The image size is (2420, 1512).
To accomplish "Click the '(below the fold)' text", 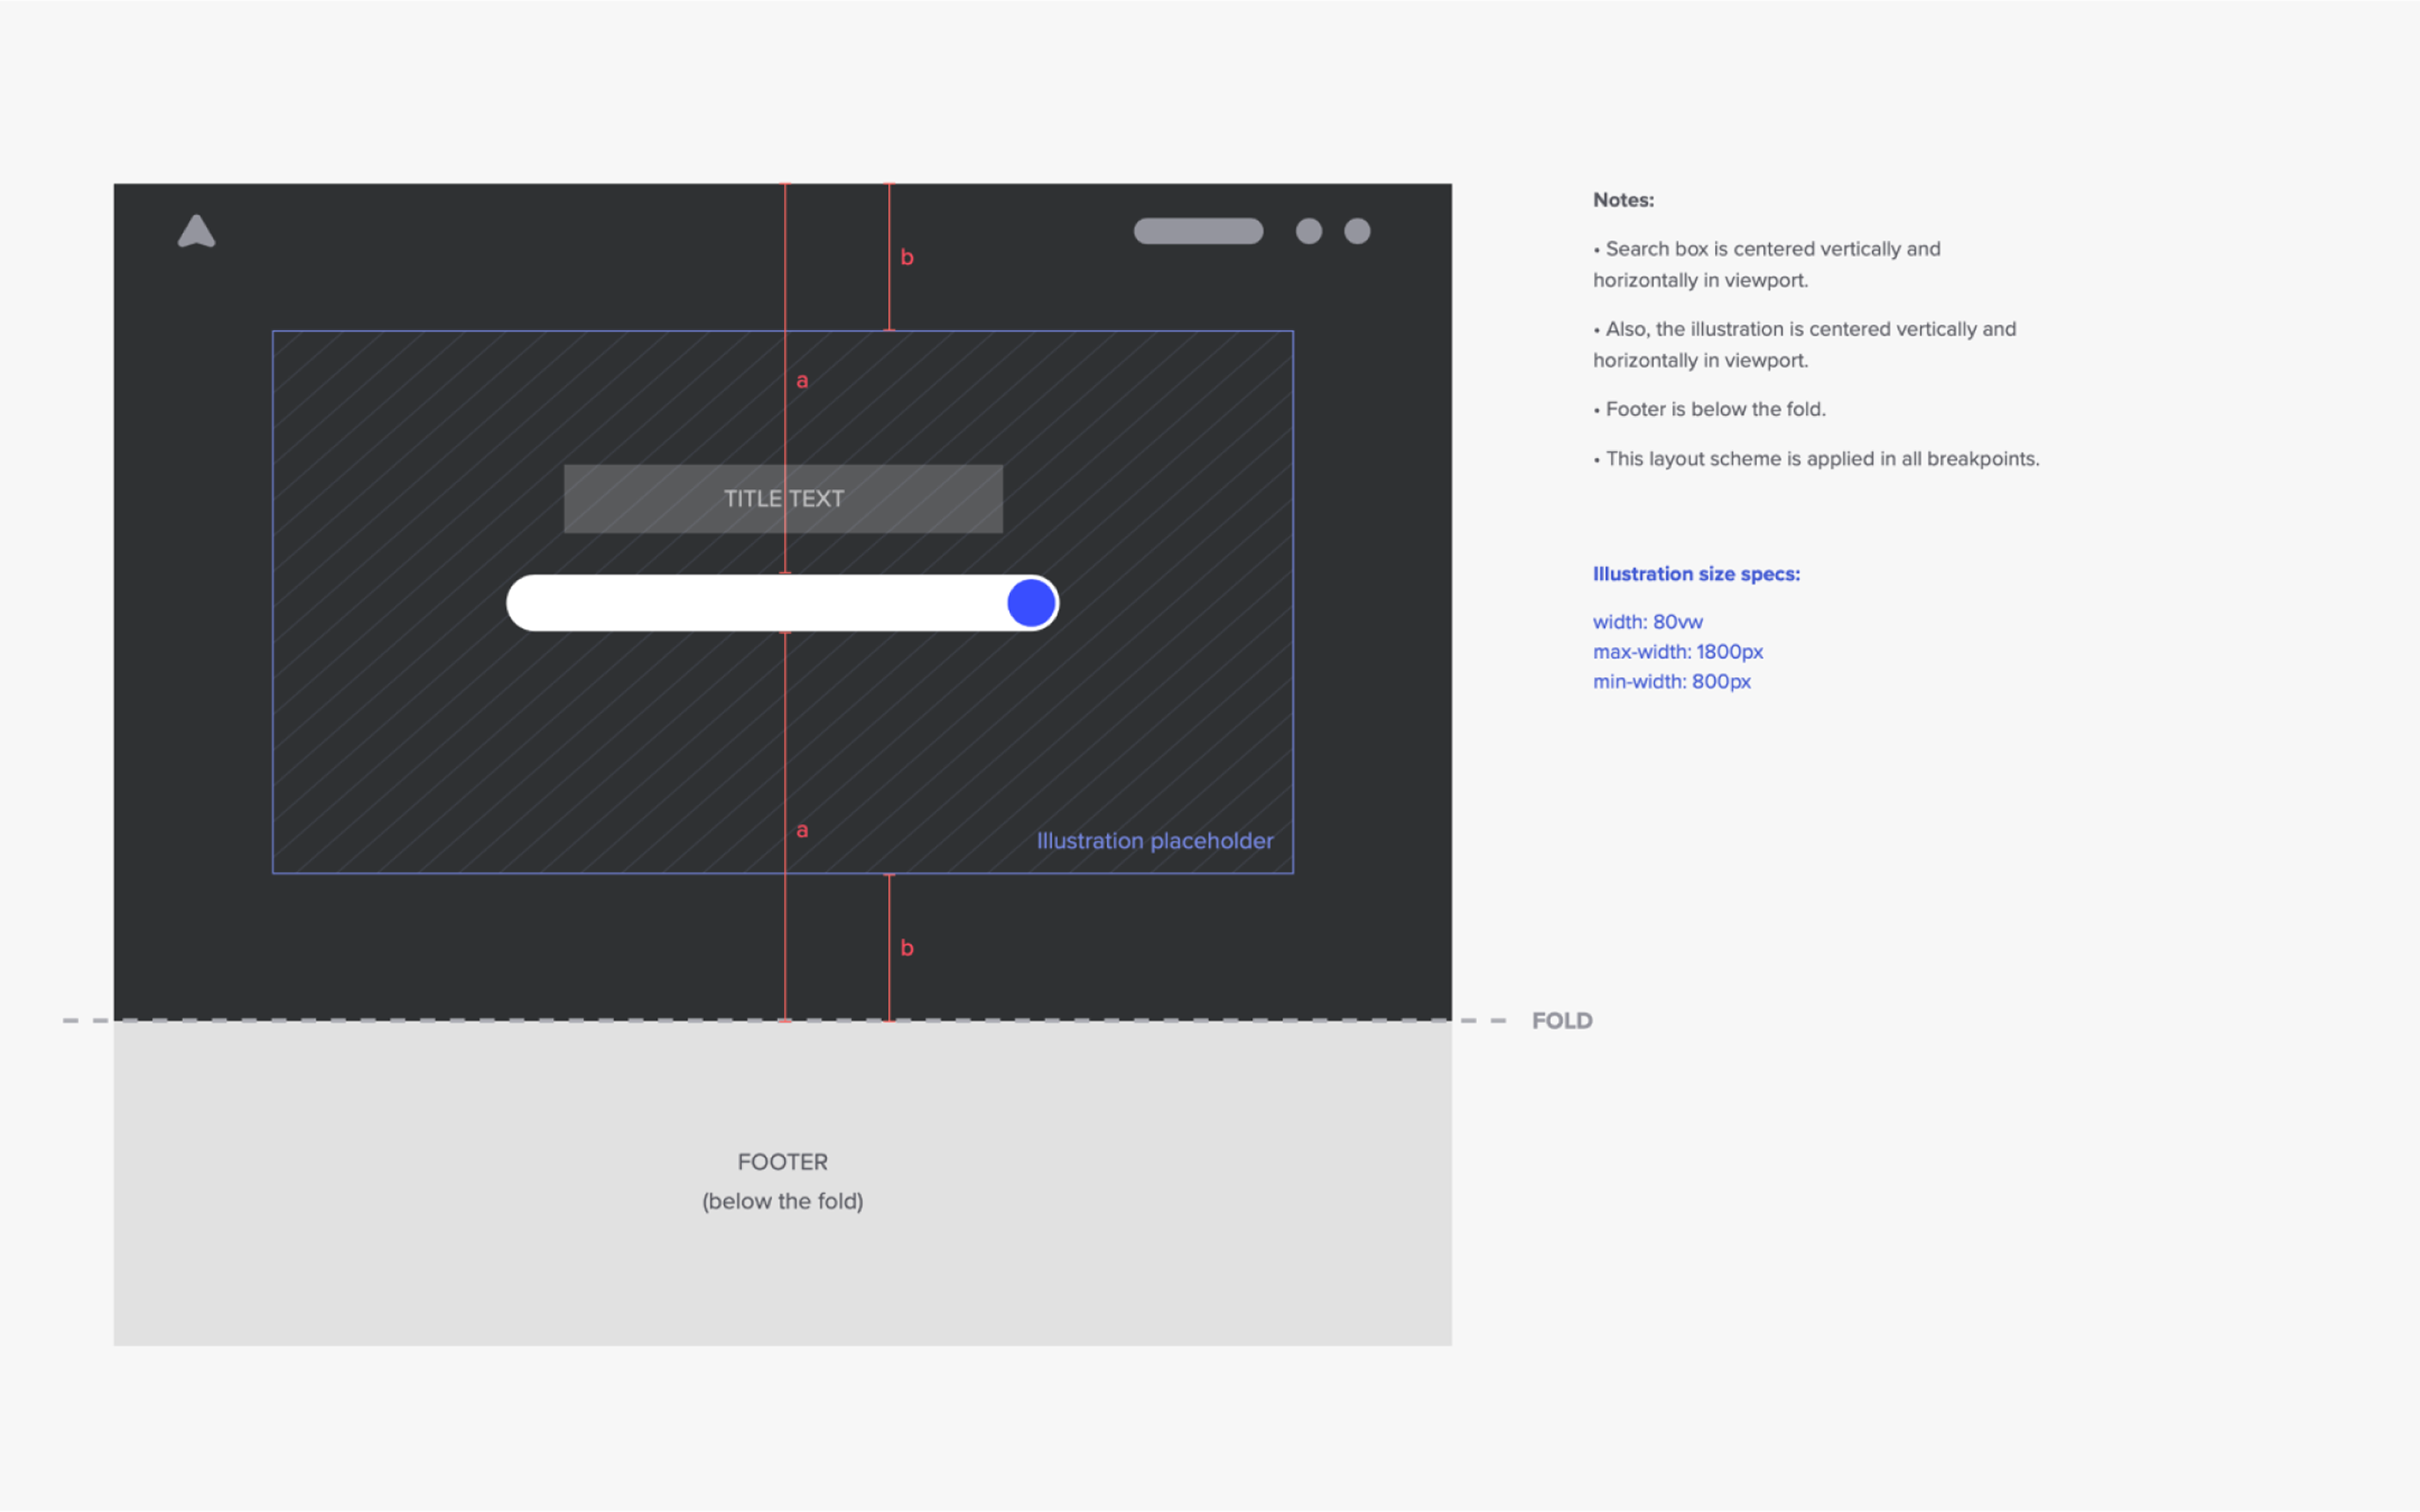I will click(783, 1201).
